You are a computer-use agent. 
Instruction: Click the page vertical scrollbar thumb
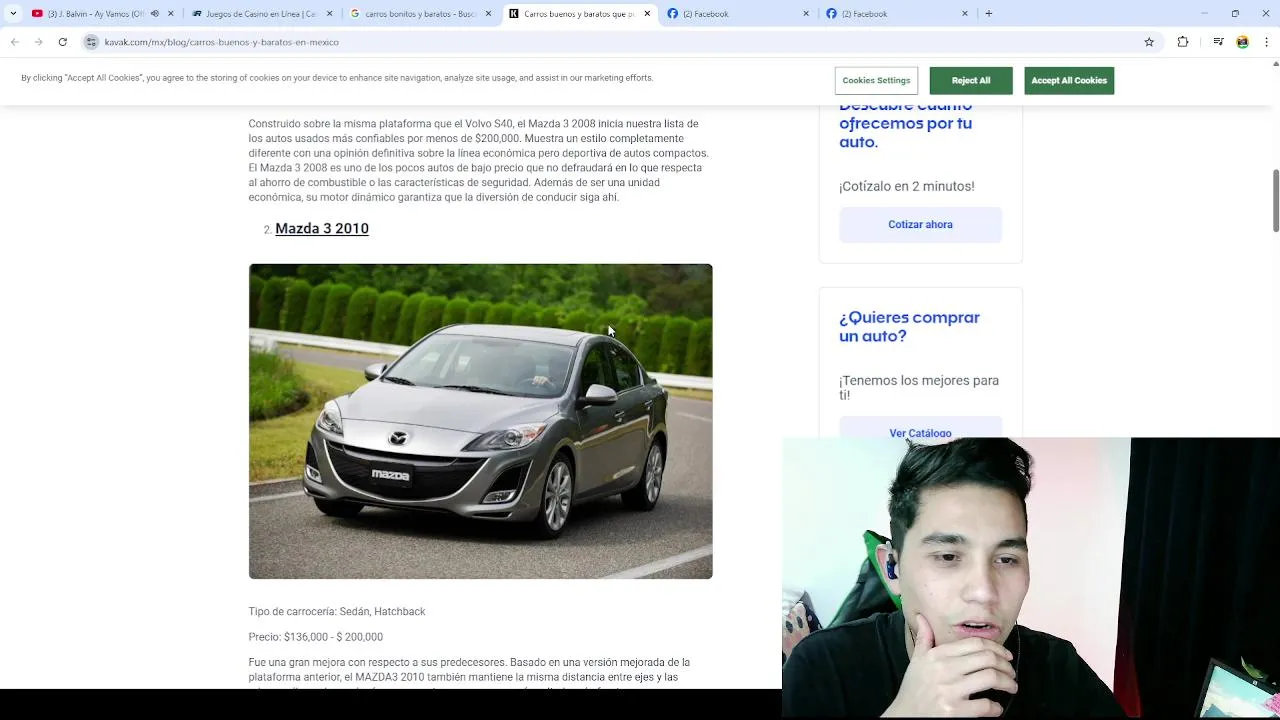point(1275,201)
